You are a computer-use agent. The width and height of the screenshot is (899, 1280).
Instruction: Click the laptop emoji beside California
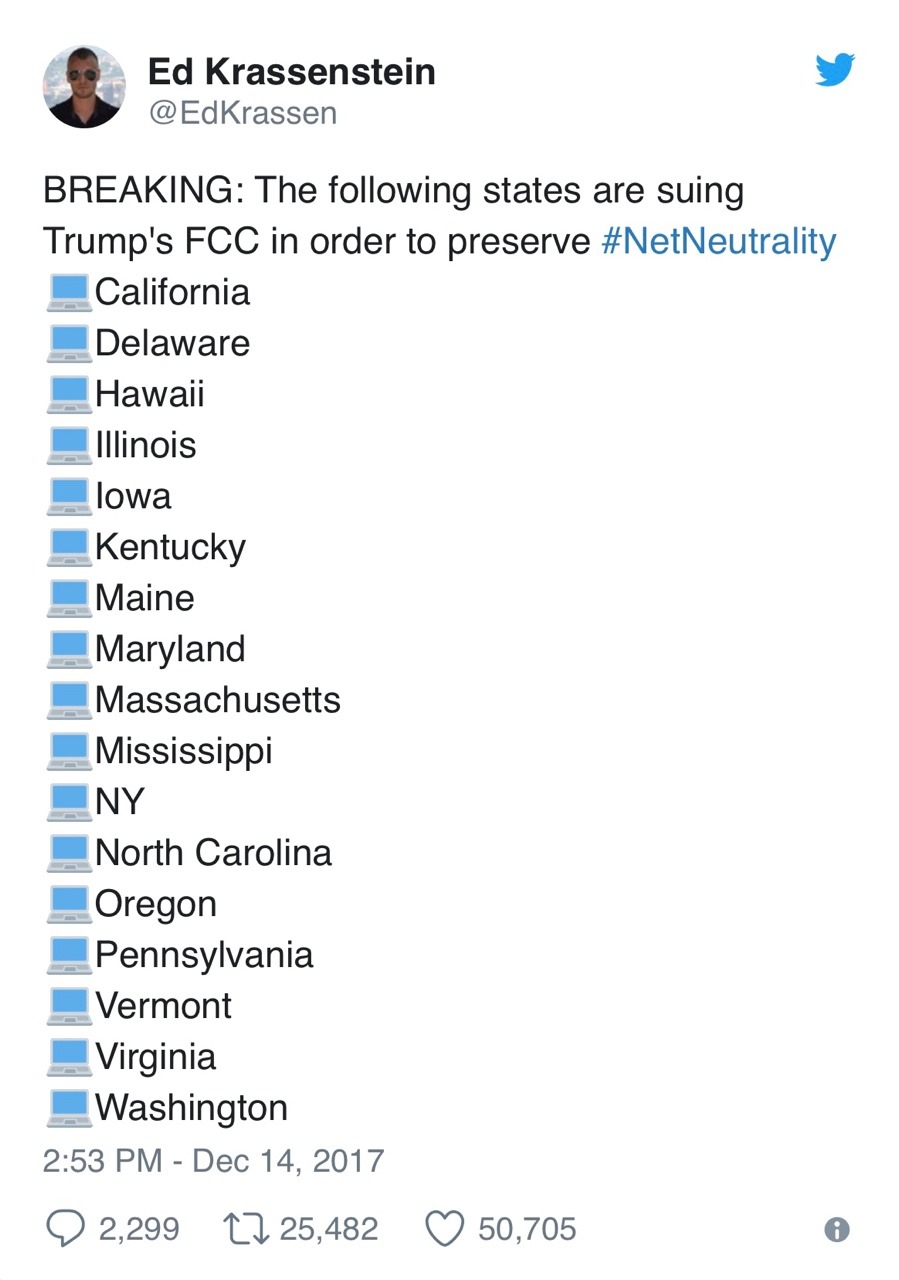(68, 293)
